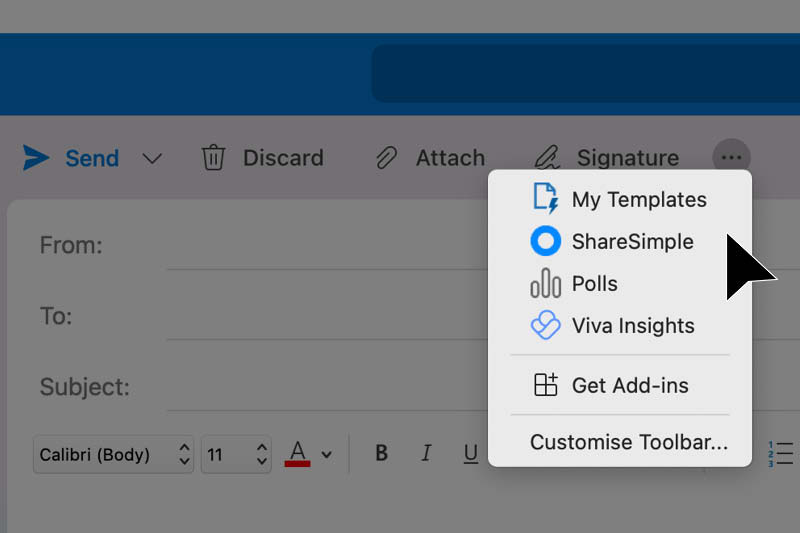Image resolution: width=800 pixels, height=533 pixels.
Task: Click the Viva Insights heart icon
Action: [545, 325]
